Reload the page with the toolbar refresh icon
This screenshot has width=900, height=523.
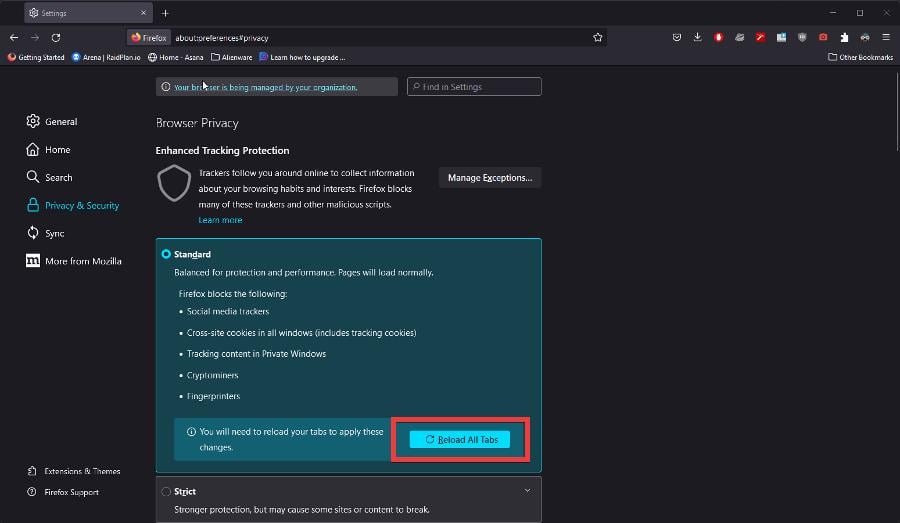56,37
